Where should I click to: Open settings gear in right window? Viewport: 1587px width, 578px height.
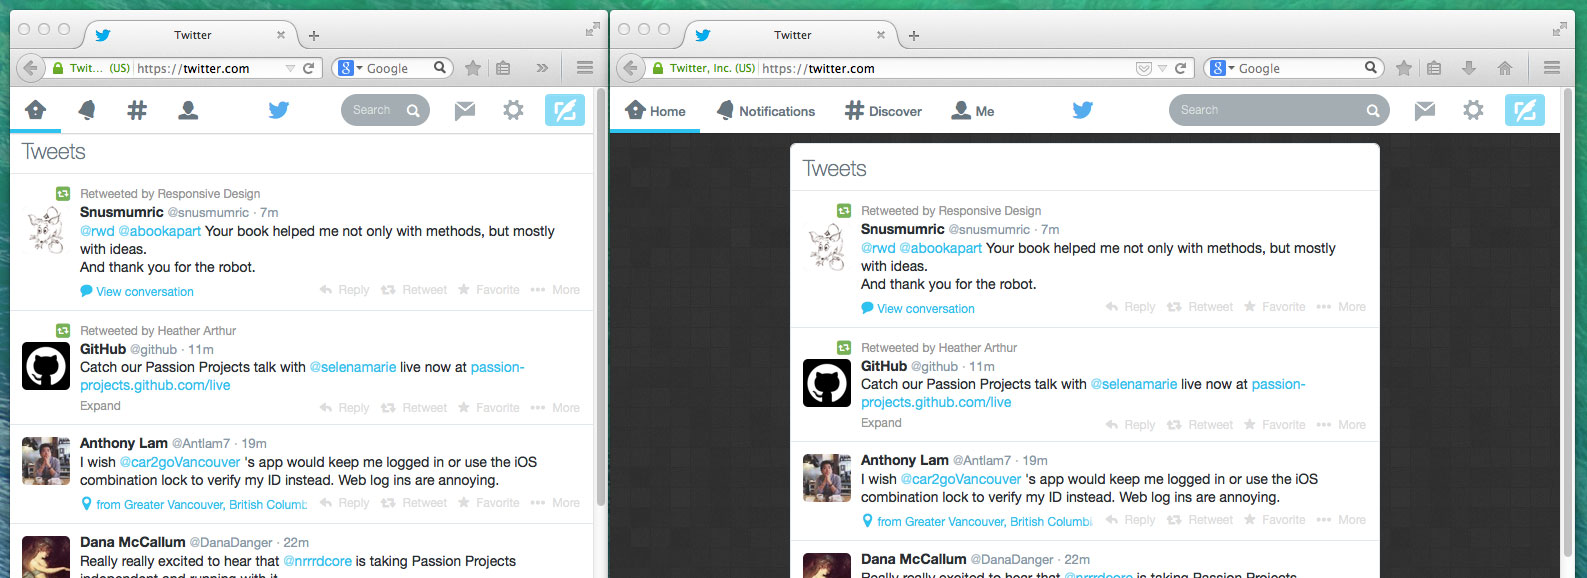tap(1473, 110)
